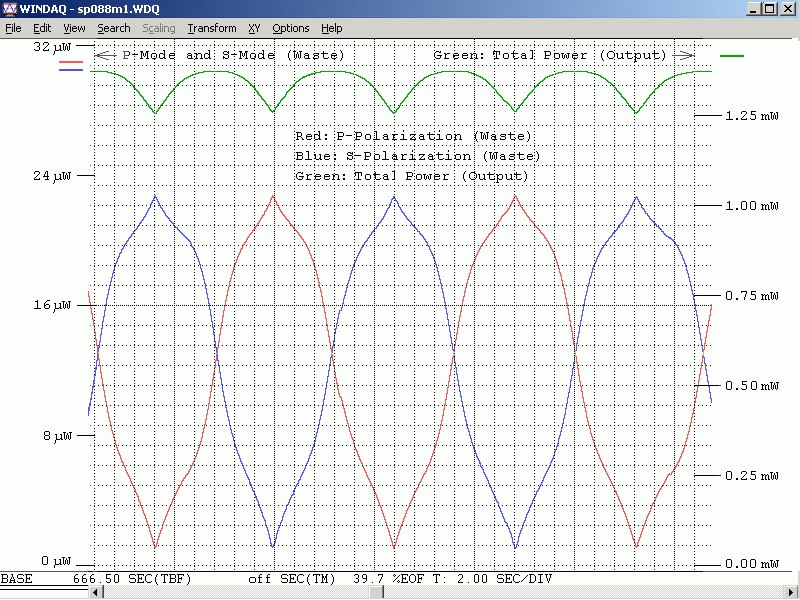Image resolution: width=800 pixels, height=600 pixels.
Task: Open the View menu
Action: coord(74,28)
